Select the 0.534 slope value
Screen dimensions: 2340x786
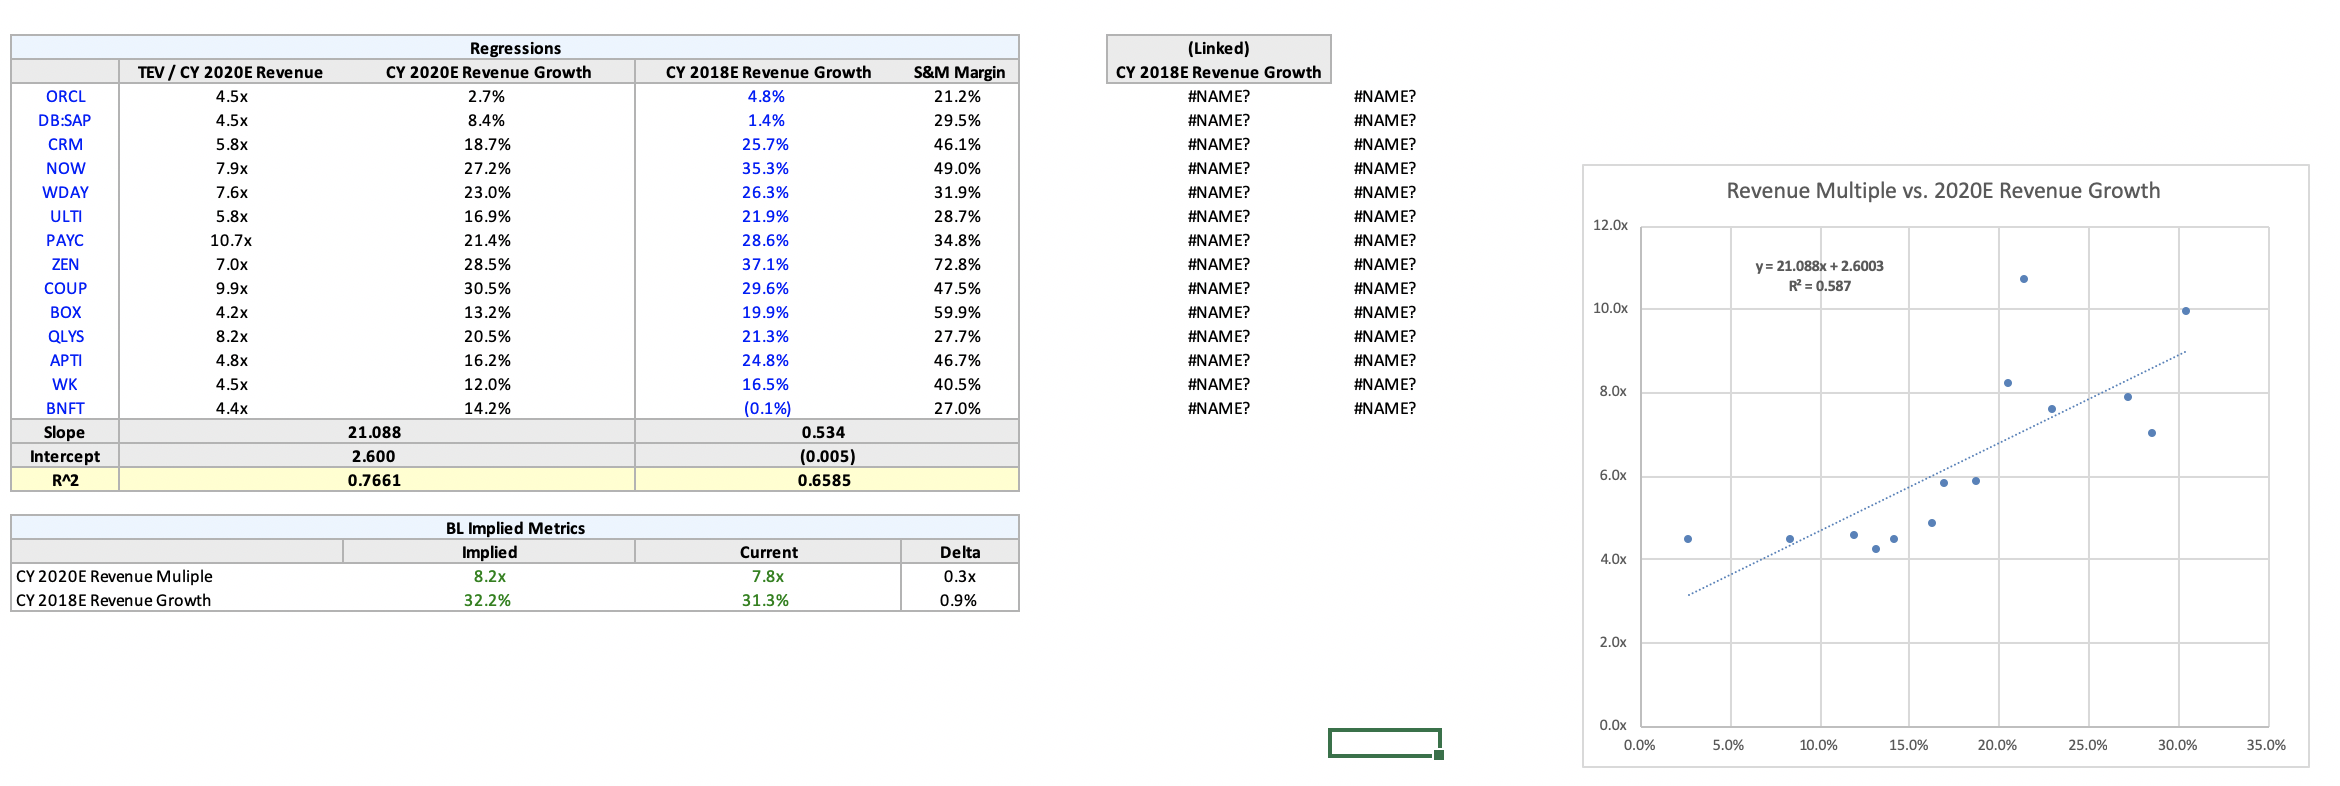(x=823, y=432)
